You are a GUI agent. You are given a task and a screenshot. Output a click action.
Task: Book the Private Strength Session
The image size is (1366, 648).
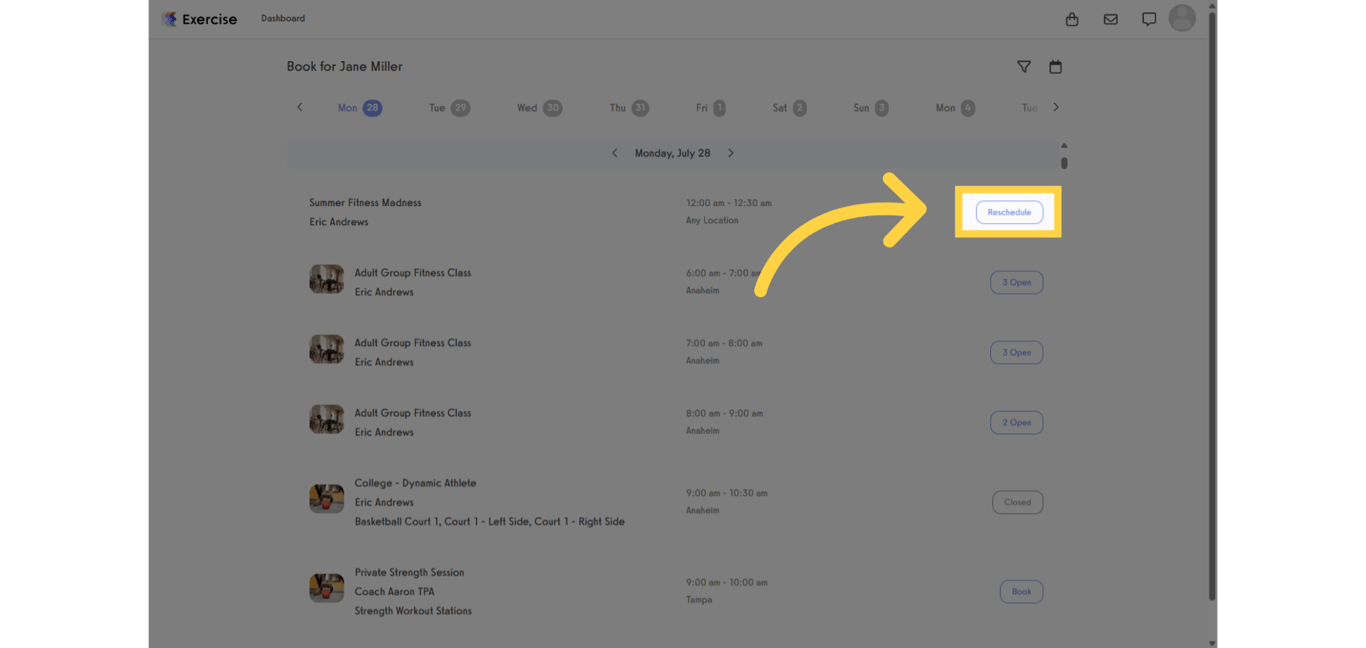coord(1021,591)
